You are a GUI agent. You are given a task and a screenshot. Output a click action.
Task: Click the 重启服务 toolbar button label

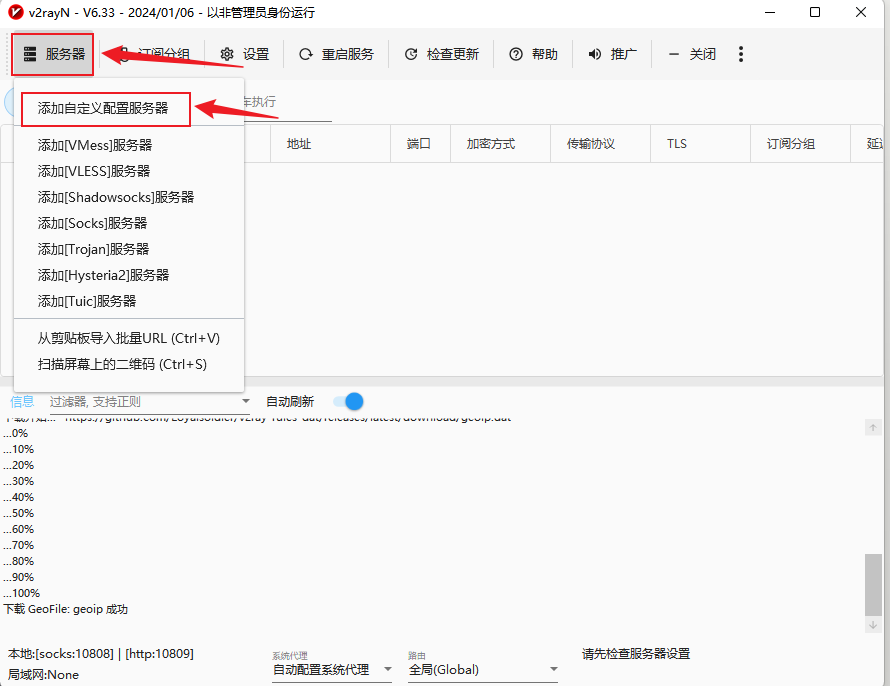(x=348, y=54)
